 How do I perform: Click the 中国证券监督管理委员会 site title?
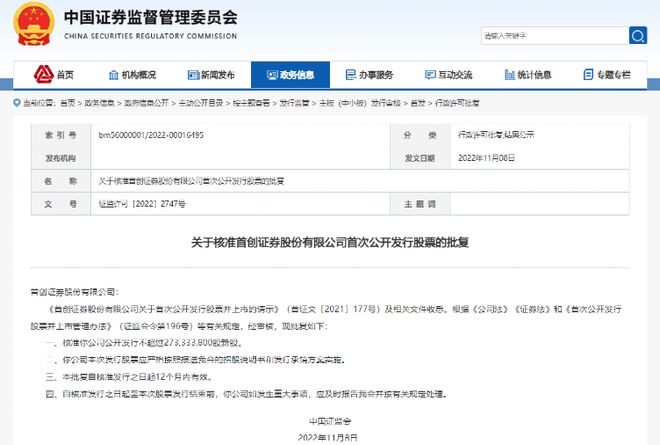coord(151,17)
